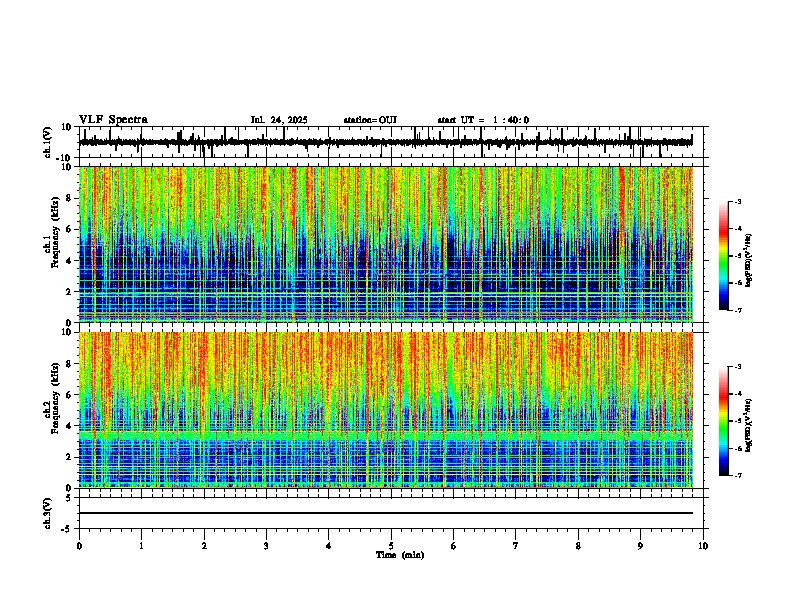Click the "Time (min)" axis label
792x612 pixels.
(x=400, y=555)
